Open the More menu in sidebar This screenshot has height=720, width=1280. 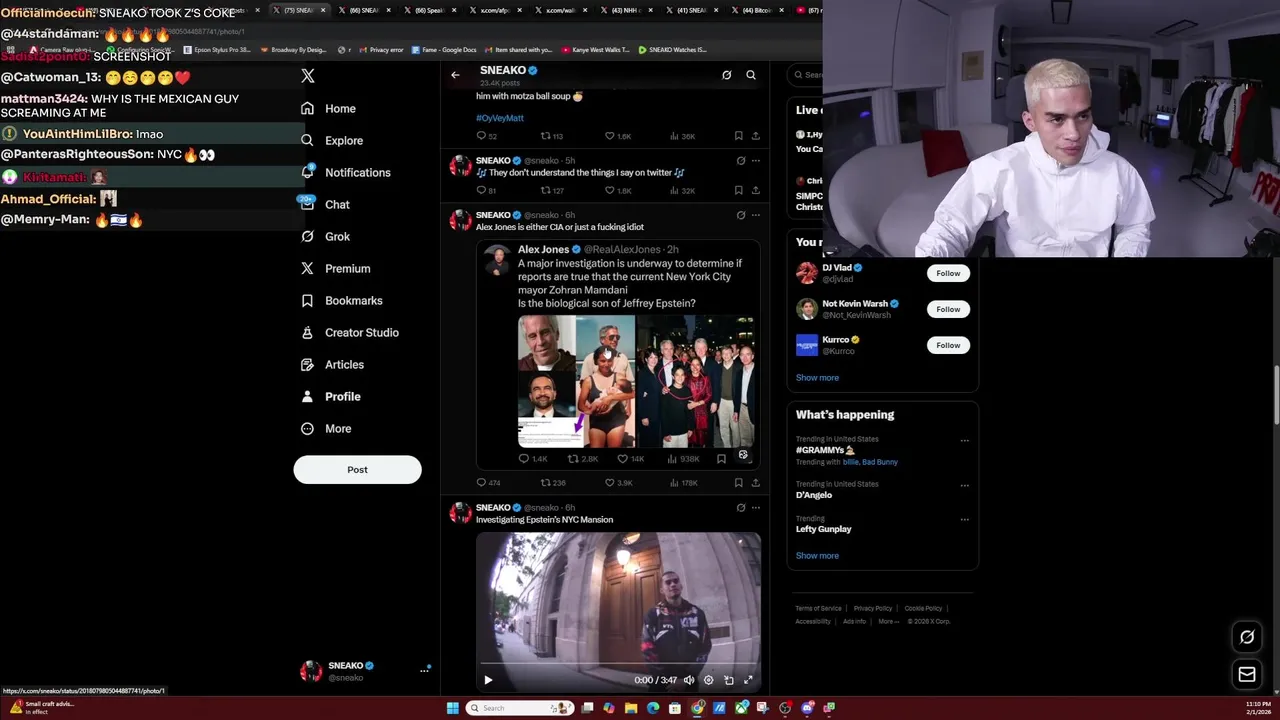326,428
